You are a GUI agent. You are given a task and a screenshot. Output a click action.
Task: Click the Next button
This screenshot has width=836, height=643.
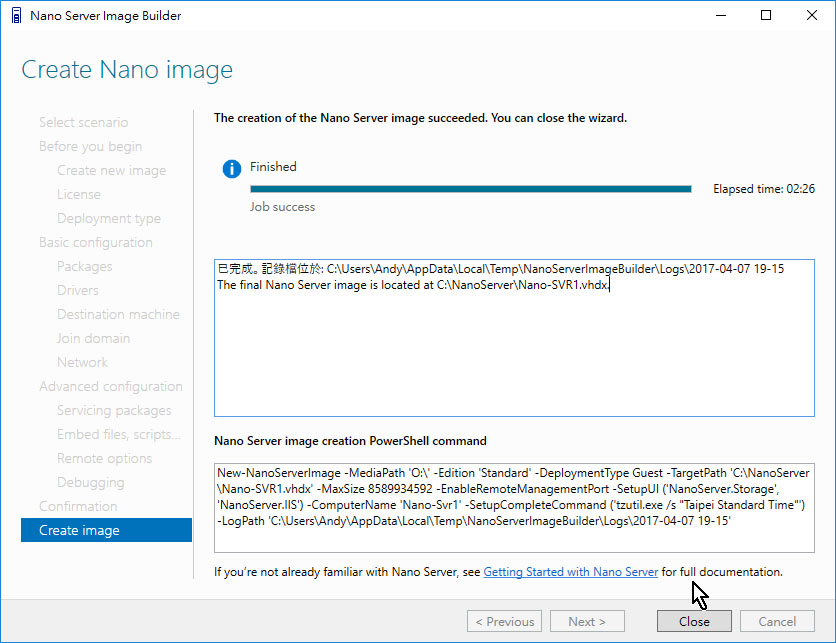pyautogui.click(x=587, y=621)
